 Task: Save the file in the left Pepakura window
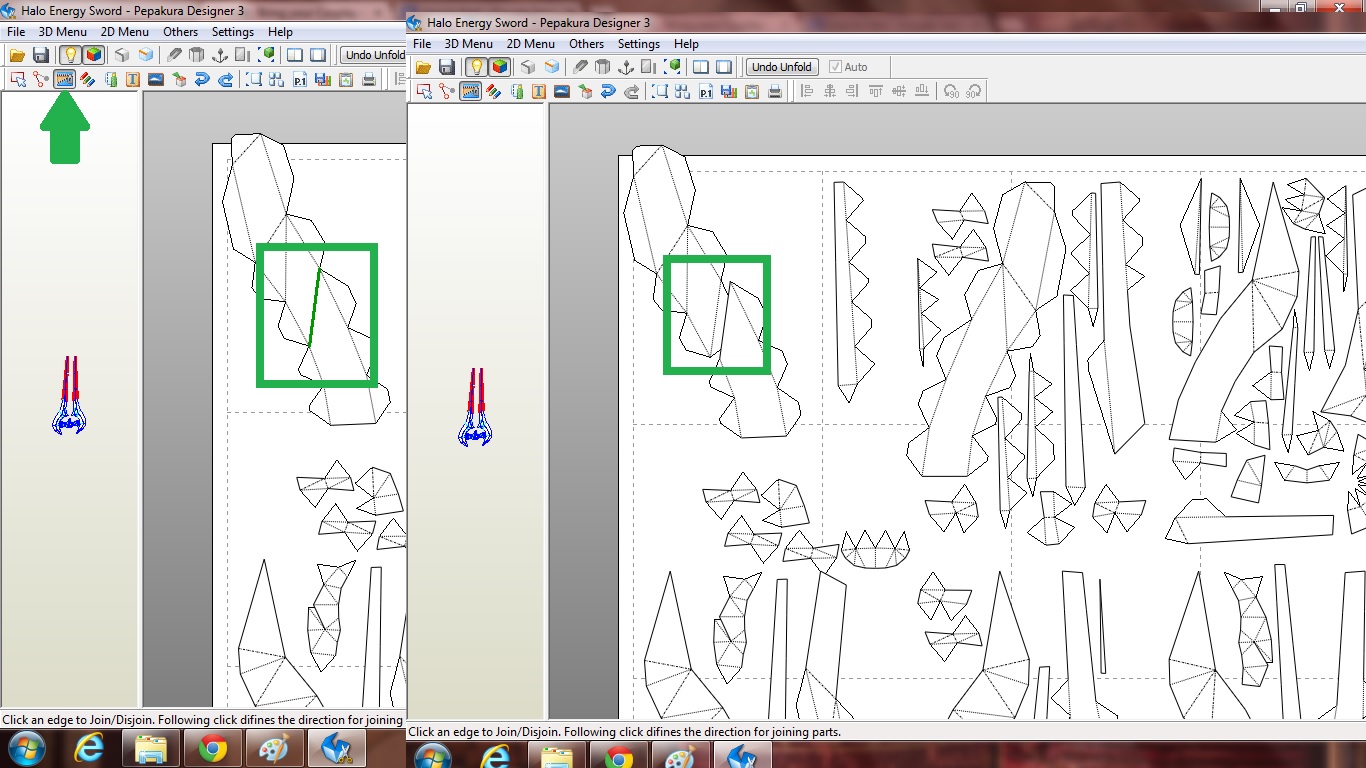(x=41, y=55)
